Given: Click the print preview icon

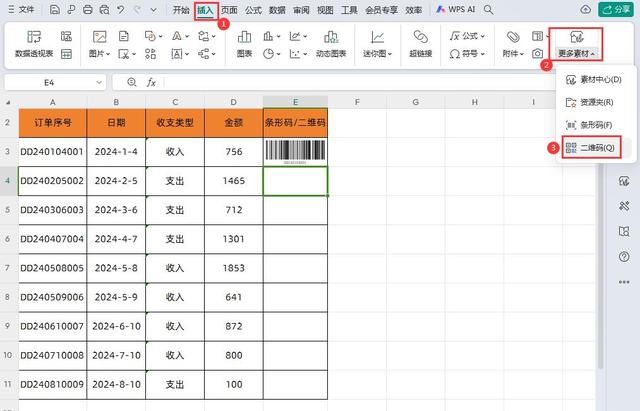Looking at the screenshot, I should 104,9.
